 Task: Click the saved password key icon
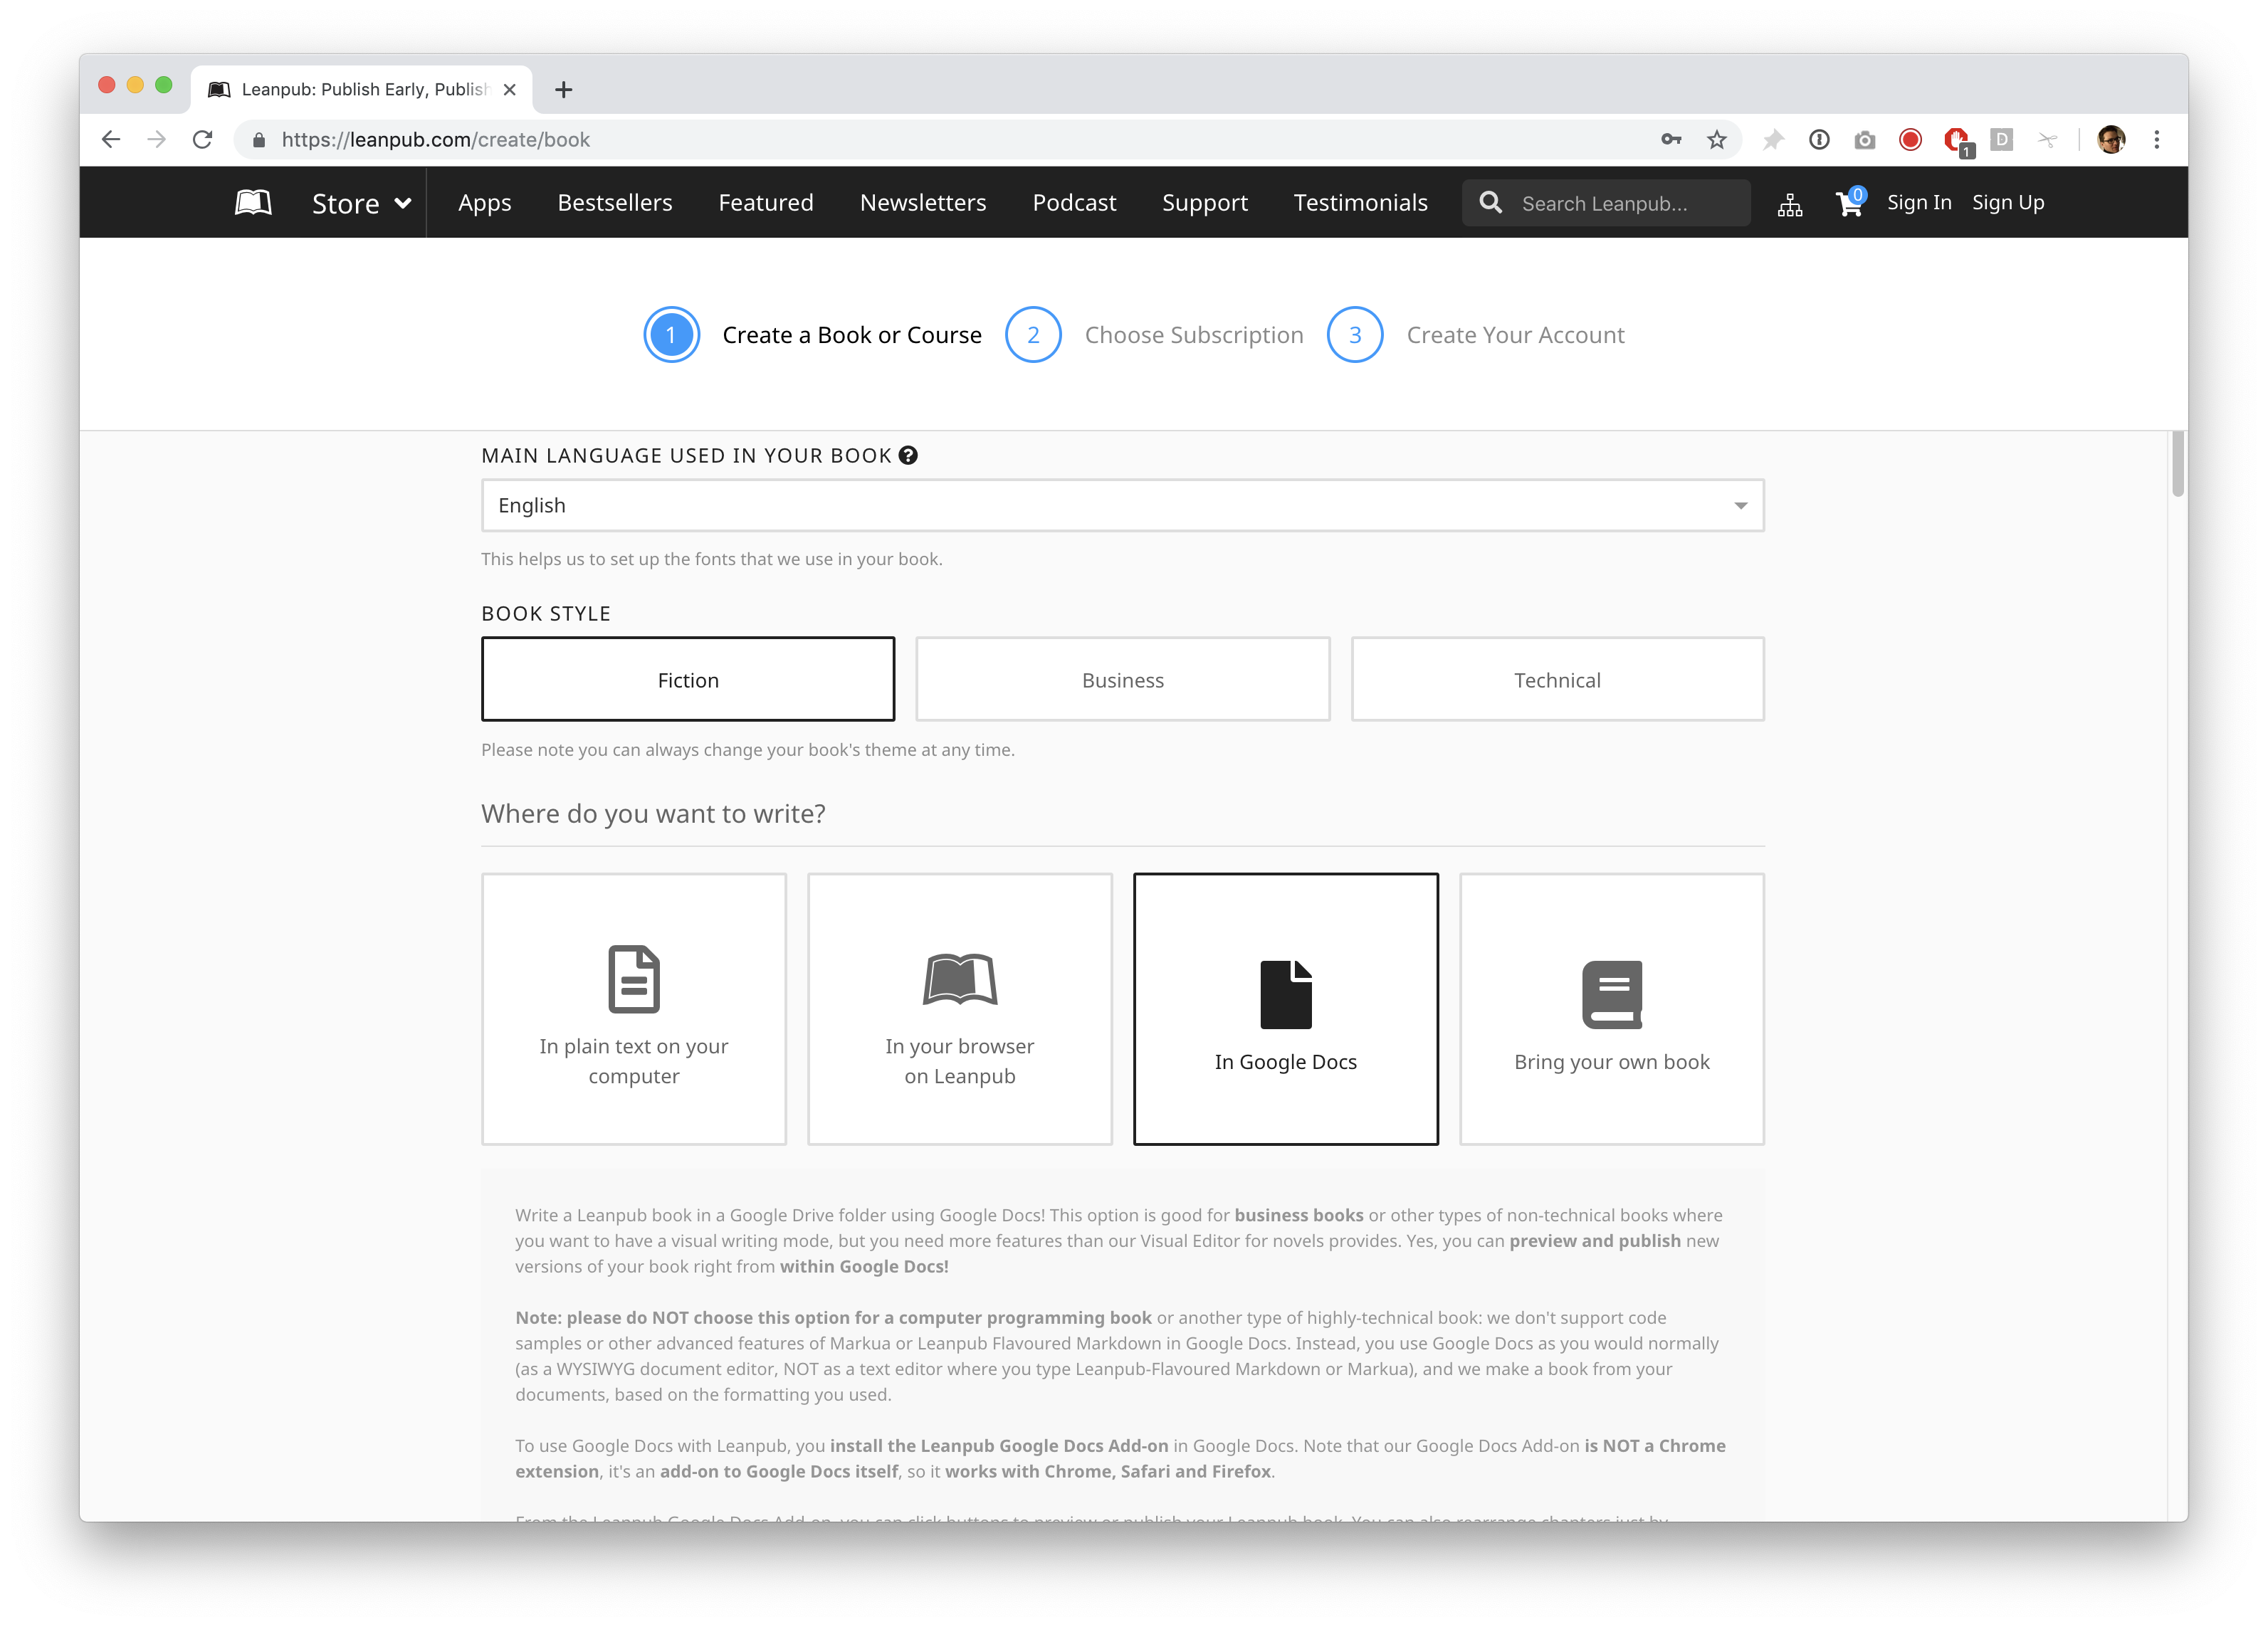click(1671, 140)
